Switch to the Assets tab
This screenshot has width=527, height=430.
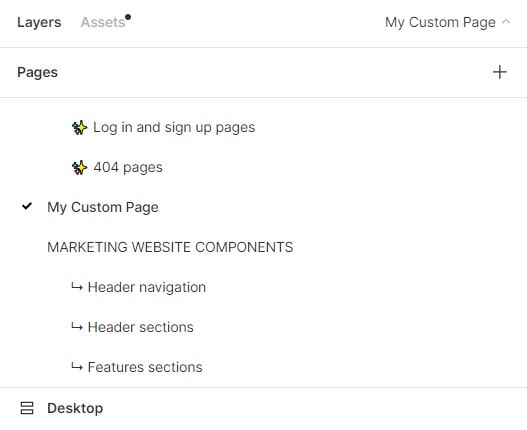[x=103, y=23]
